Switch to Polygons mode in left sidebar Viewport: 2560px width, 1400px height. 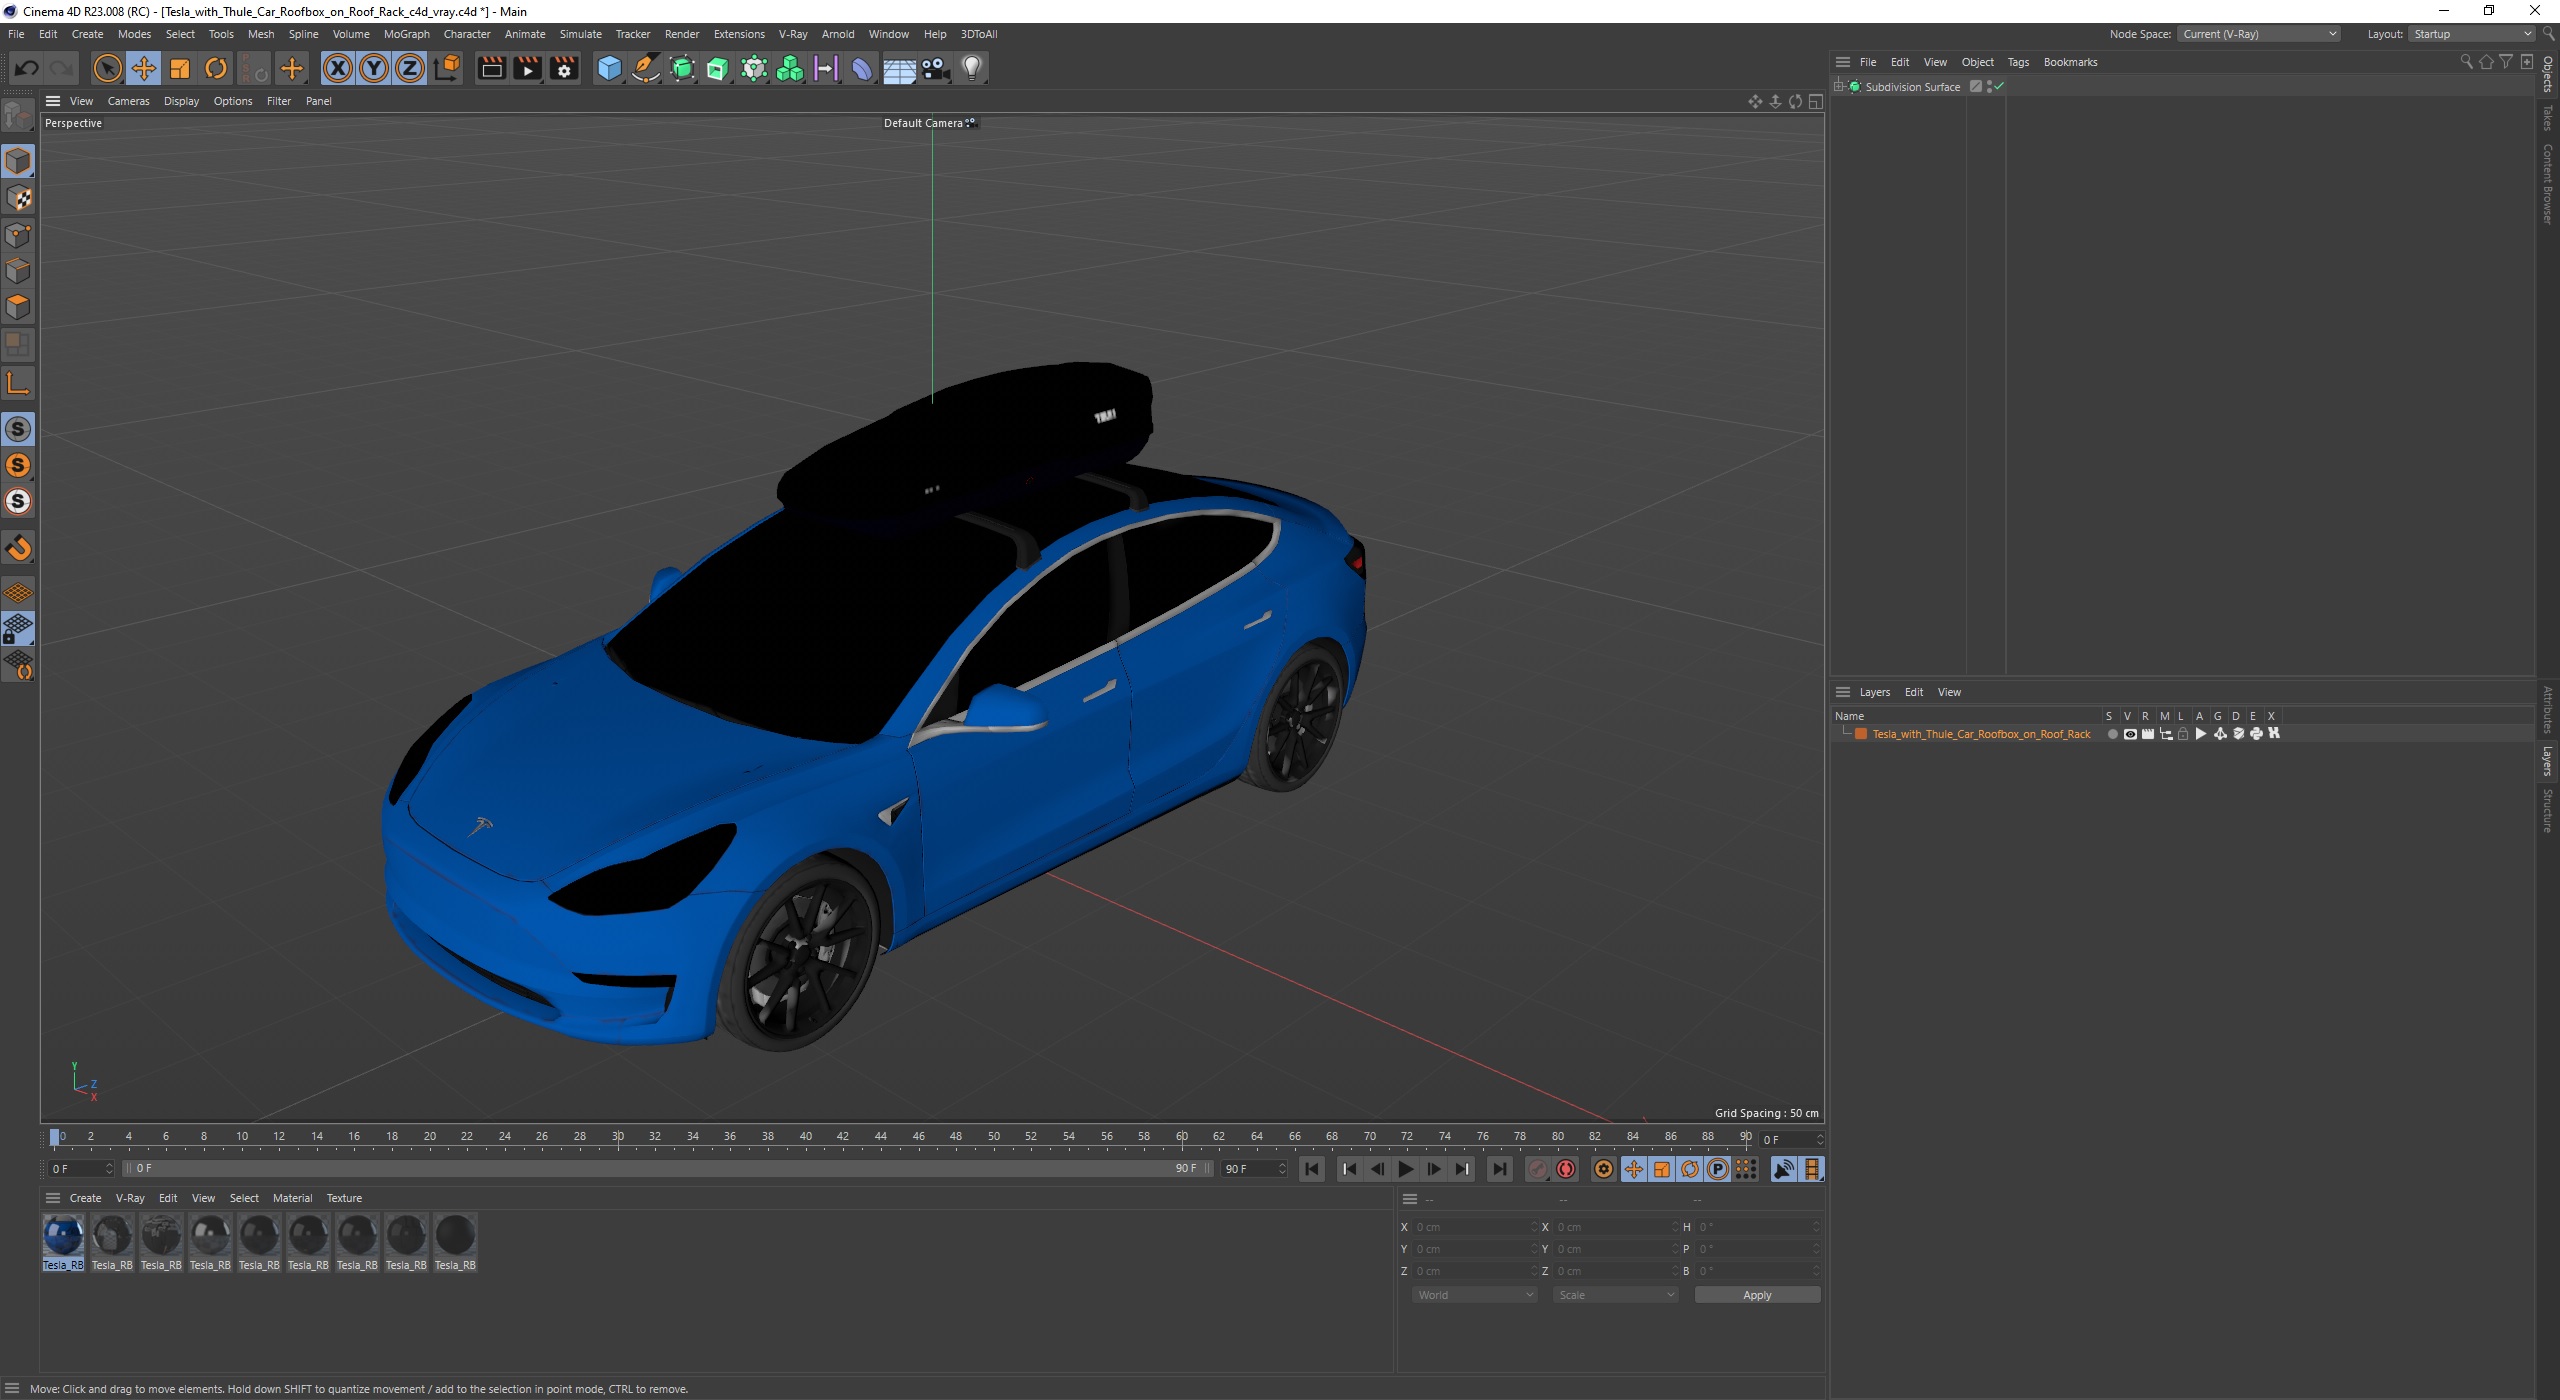(18, 307)
